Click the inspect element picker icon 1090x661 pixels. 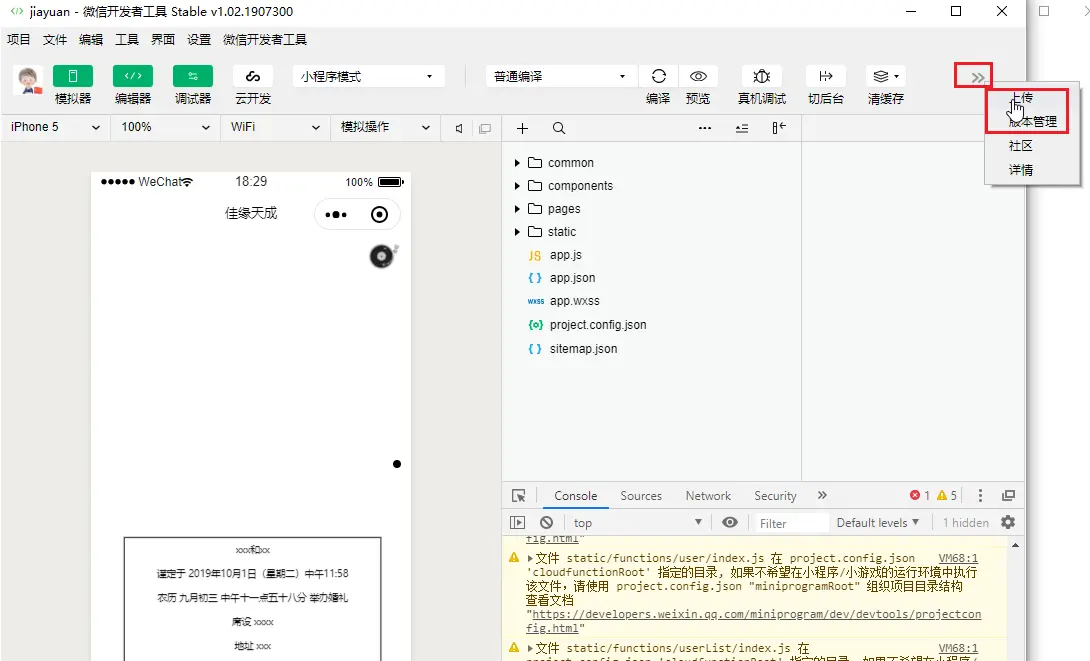tap(519, 496)
